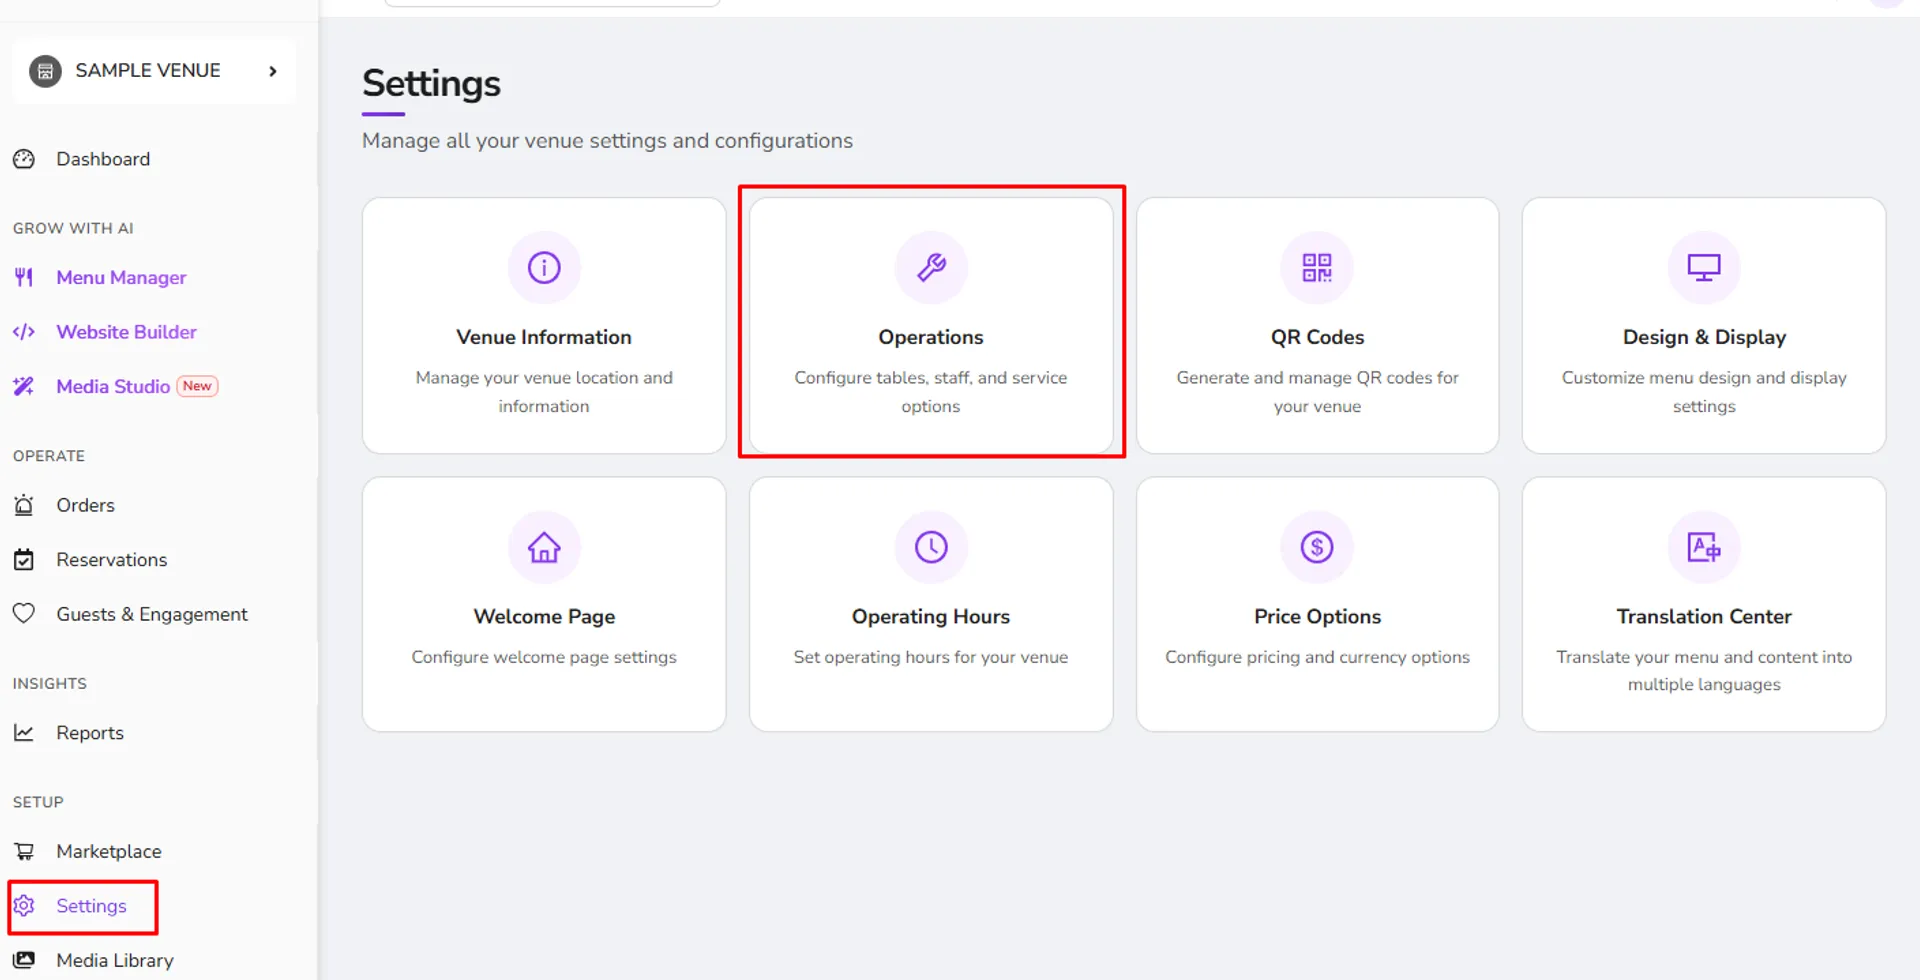Click the Welcome Page house icon

[x=544, y=547]
